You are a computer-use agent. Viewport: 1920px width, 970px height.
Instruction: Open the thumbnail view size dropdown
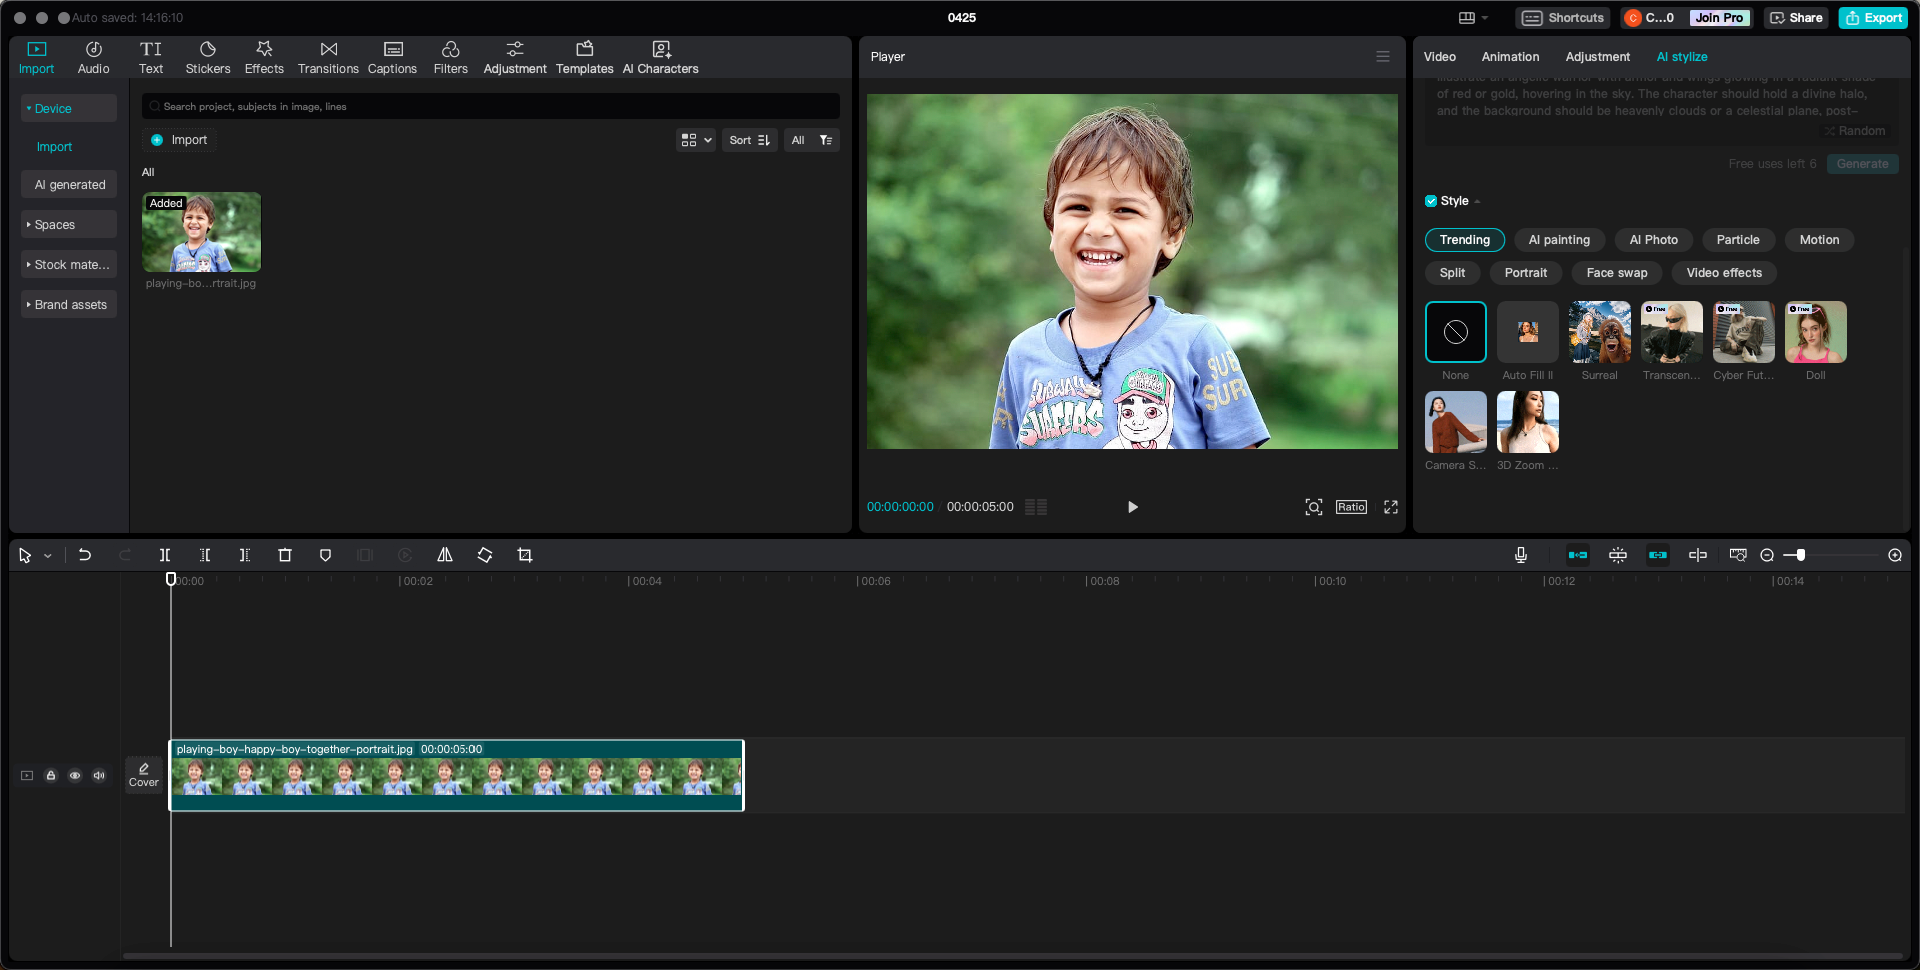[696, 140]
